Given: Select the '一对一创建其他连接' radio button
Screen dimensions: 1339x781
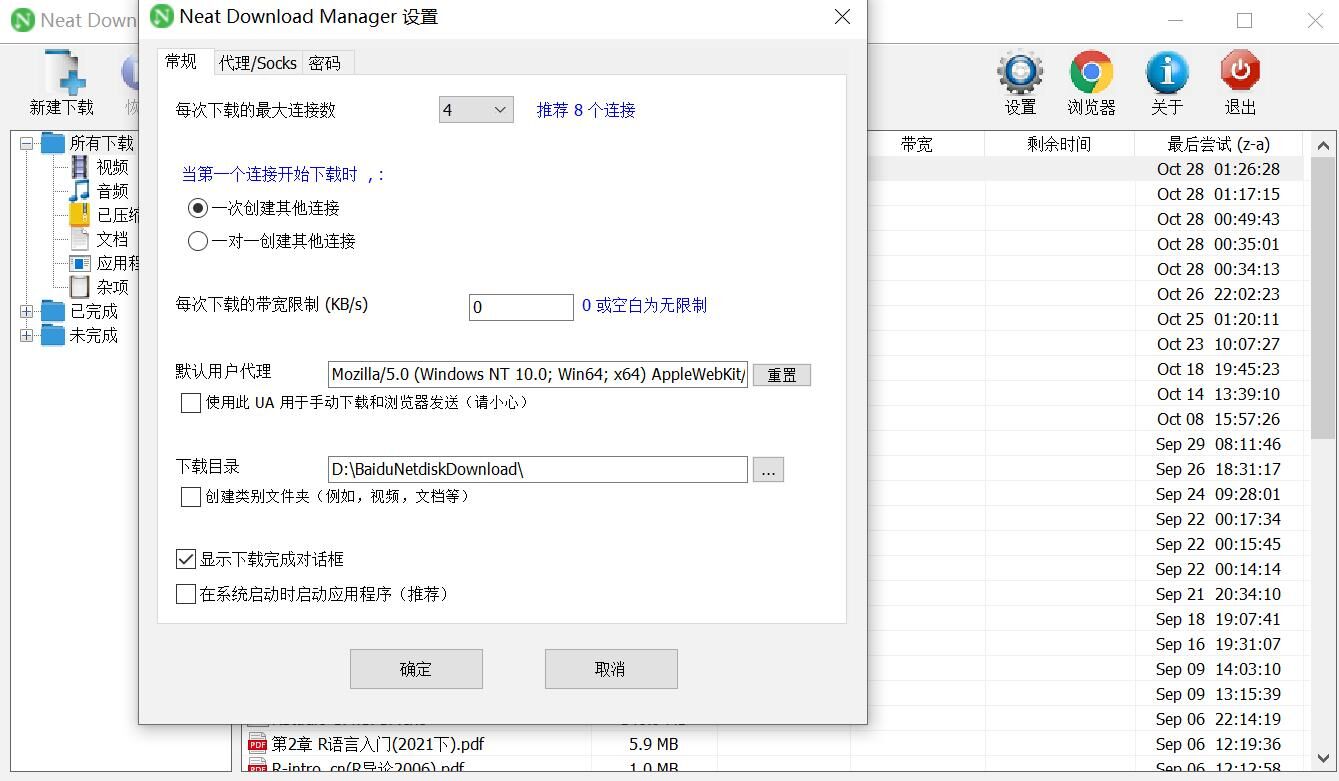Looking at the screenshot, I should [198, 241].
